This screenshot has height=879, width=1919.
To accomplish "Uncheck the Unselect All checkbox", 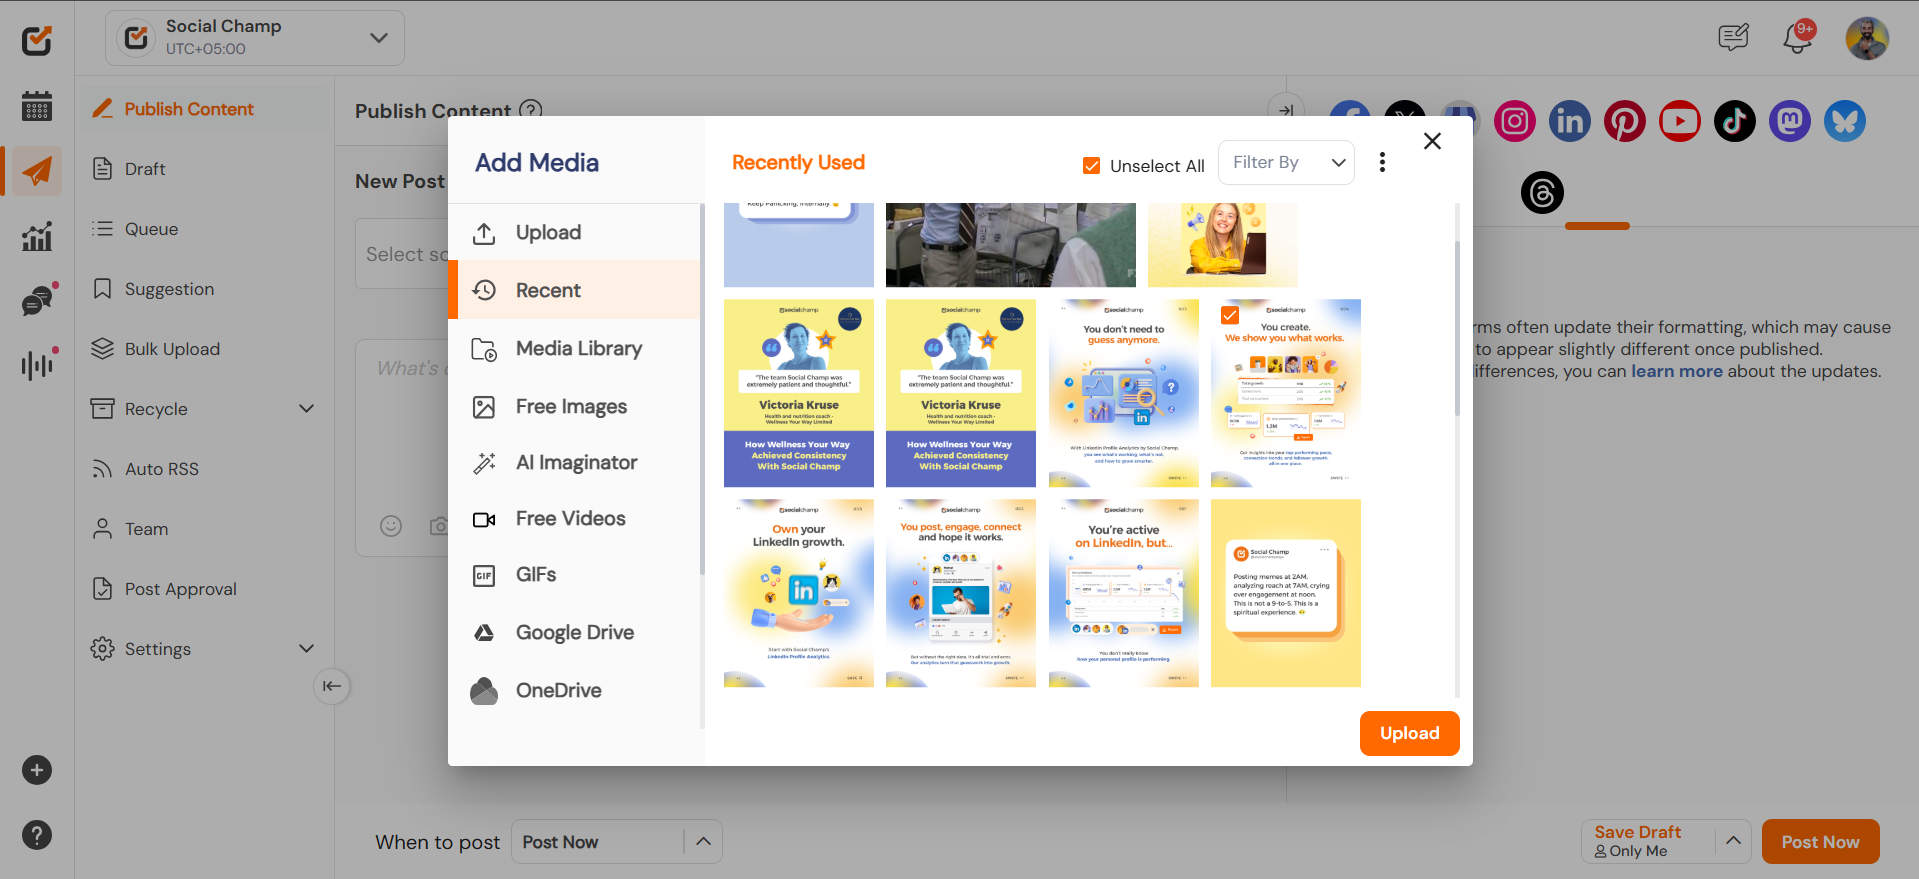I will coord(1092,166).
